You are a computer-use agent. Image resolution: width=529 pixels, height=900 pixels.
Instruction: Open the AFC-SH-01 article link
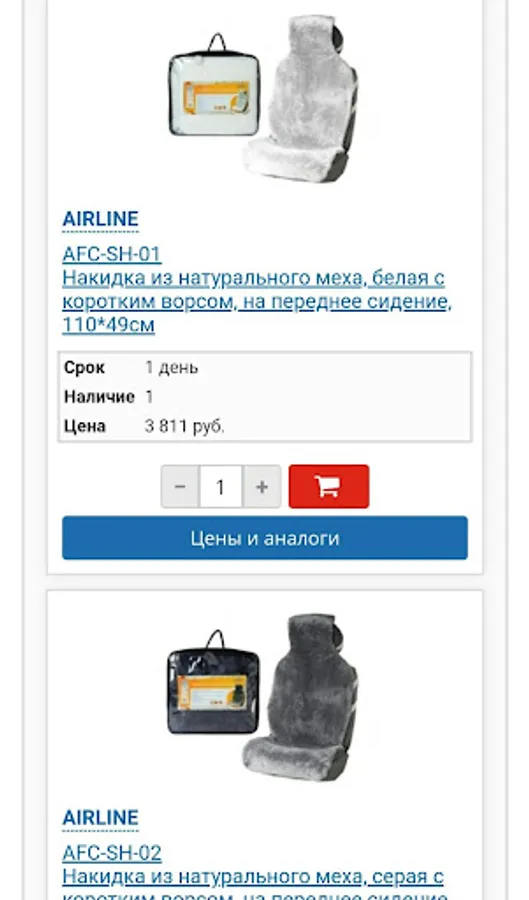click(x=112, y=254)
